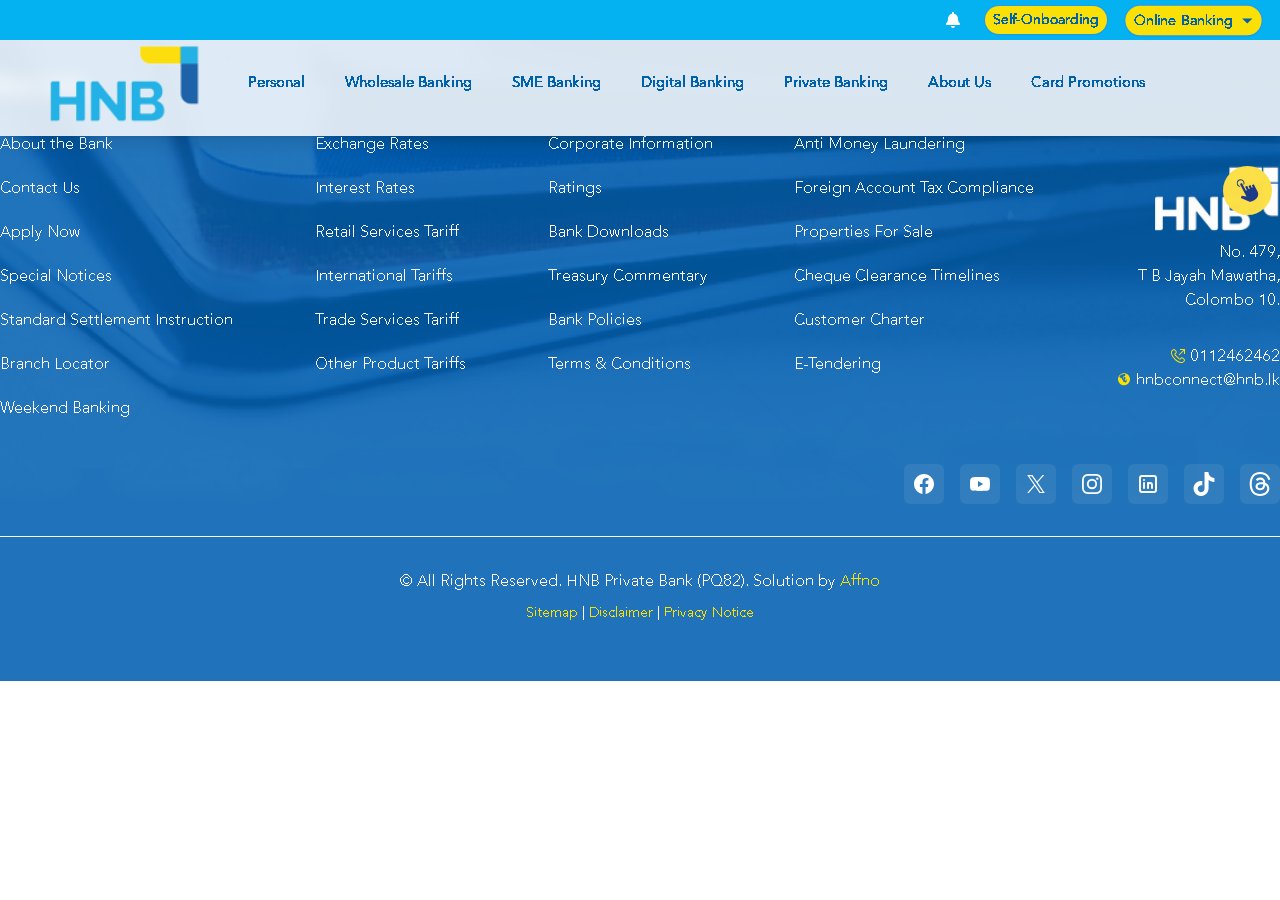This screenshot has height=900, width=1280.
Task: Click phone number 0112462462
Action: [1235, 356]
